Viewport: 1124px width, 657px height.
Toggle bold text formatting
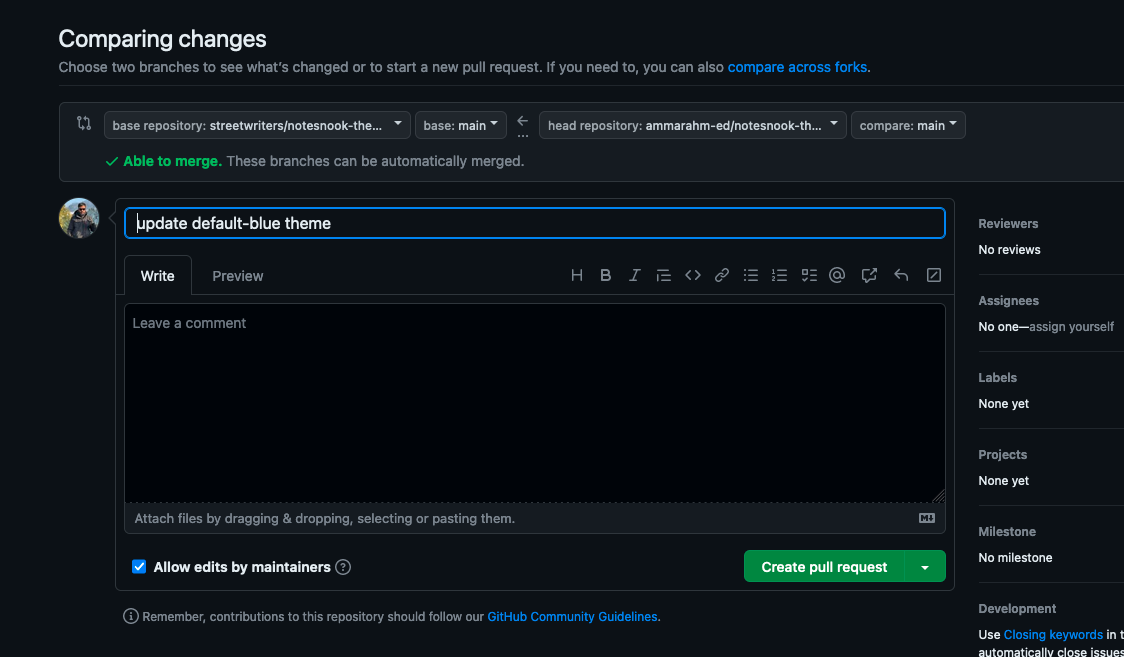coord(605,276)
